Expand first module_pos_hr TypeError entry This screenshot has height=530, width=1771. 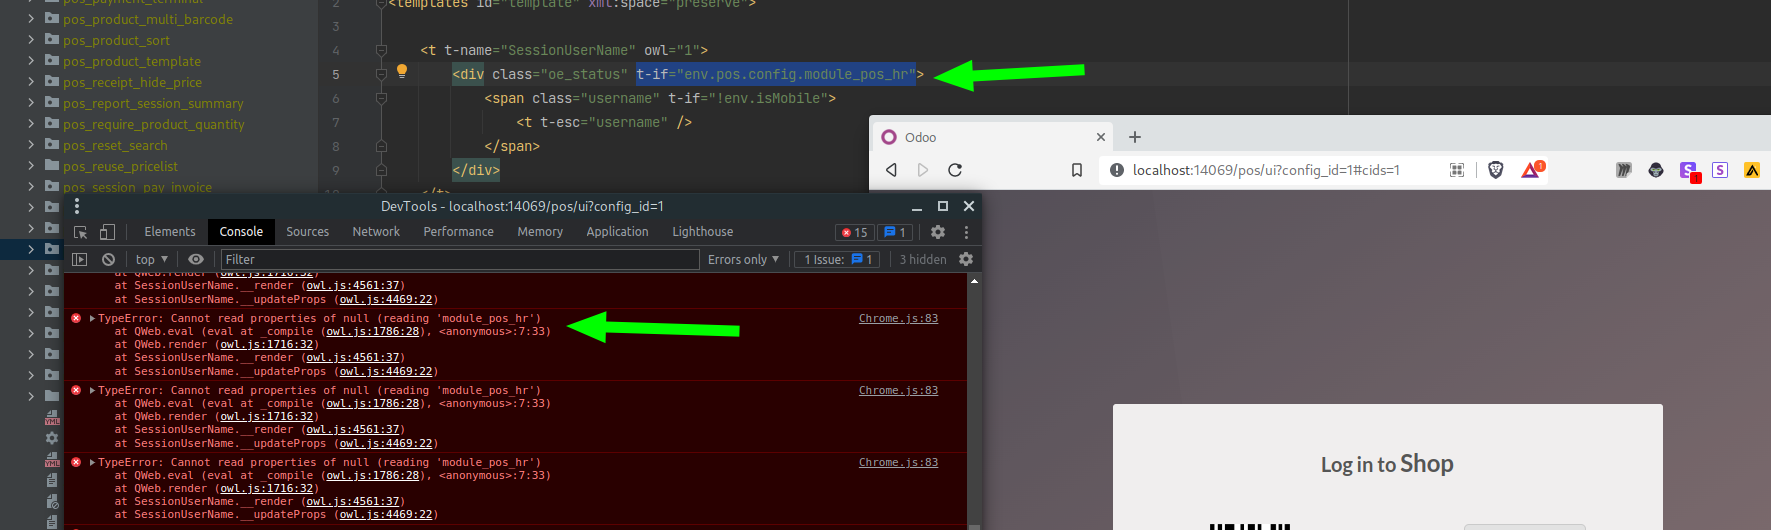click(92, 319)
